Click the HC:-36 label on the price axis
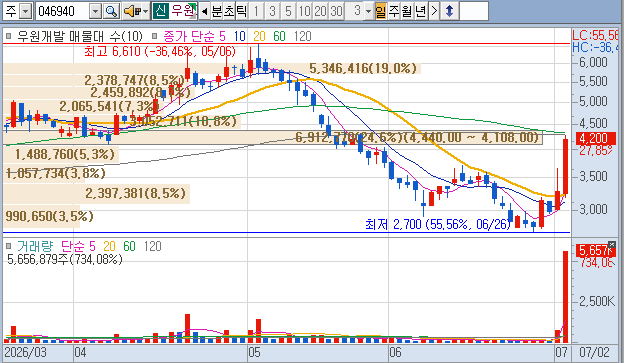The width and height of the screenshot is (624, 363). point(596,47)
